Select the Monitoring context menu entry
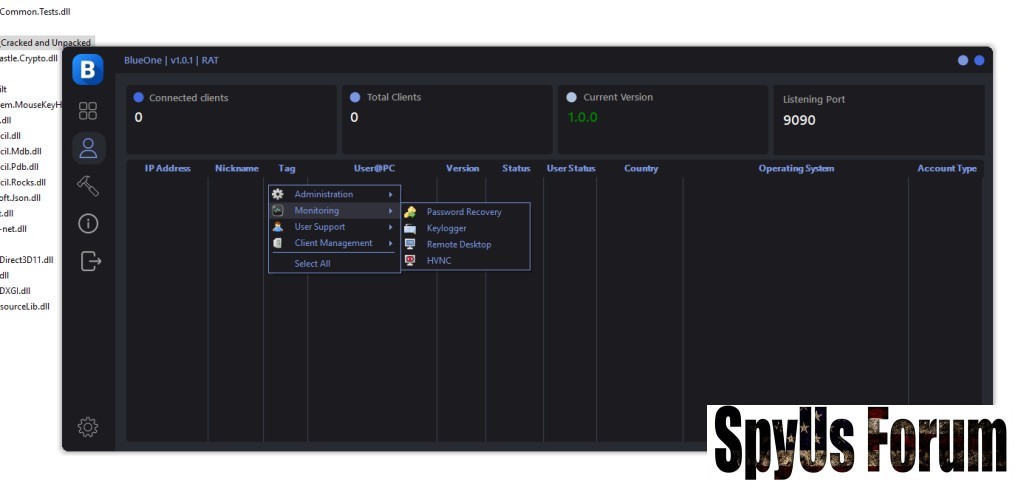This screenshot has width=1024, height=492. pyautogui.click(x=318, y=211)
